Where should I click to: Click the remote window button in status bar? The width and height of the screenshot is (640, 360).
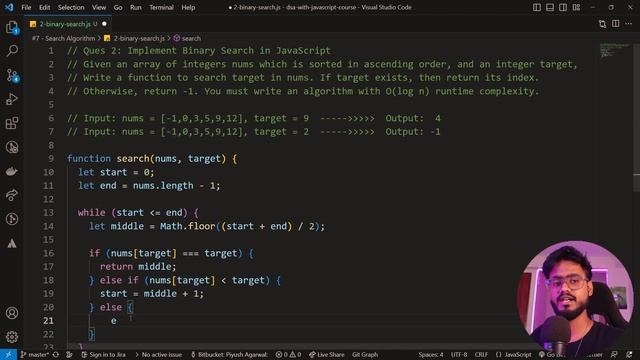click(x=8, y=355)
